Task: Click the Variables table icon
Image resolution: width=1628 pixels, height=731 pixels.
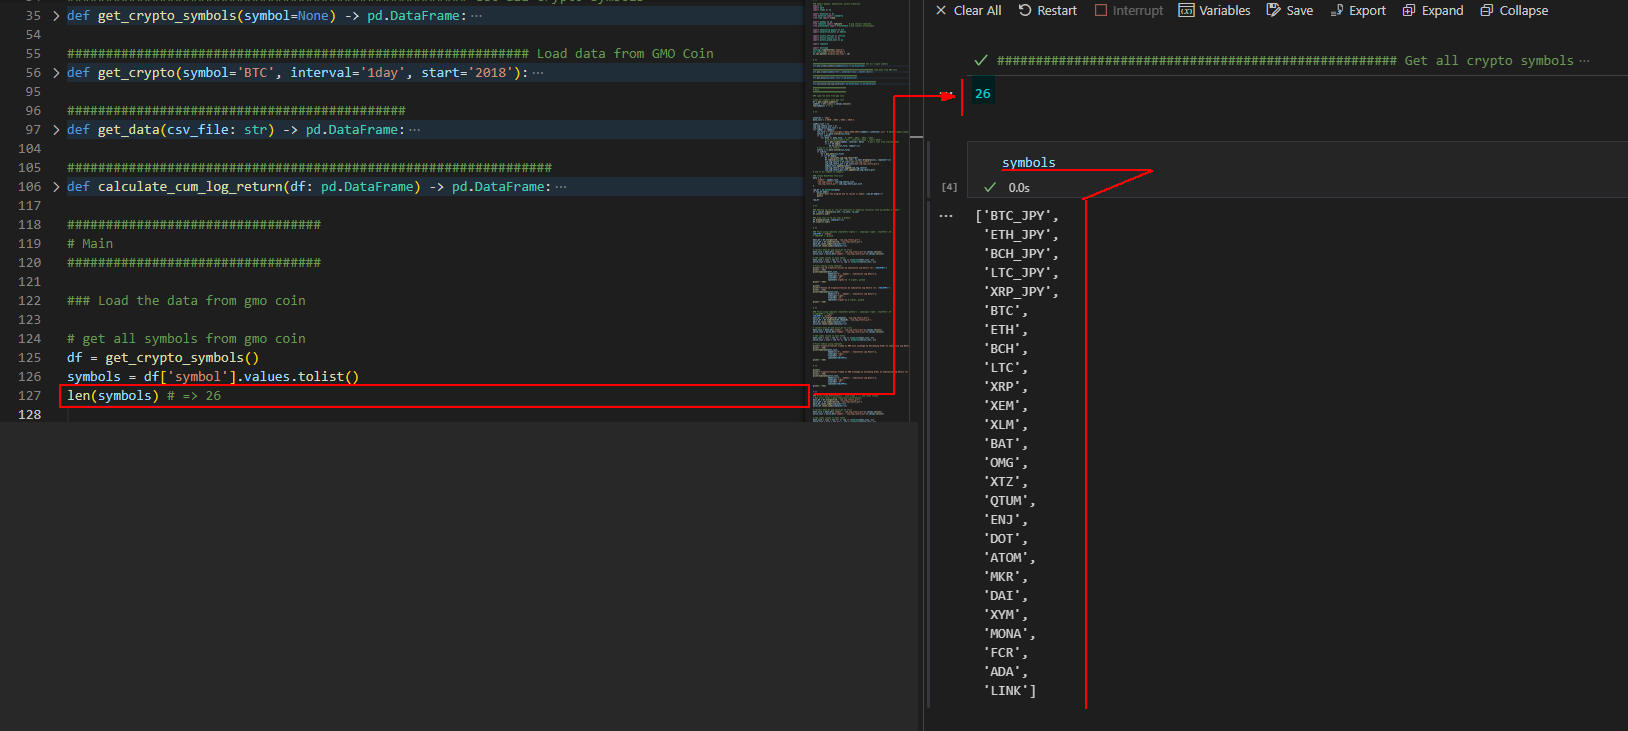Action: 1186,10
